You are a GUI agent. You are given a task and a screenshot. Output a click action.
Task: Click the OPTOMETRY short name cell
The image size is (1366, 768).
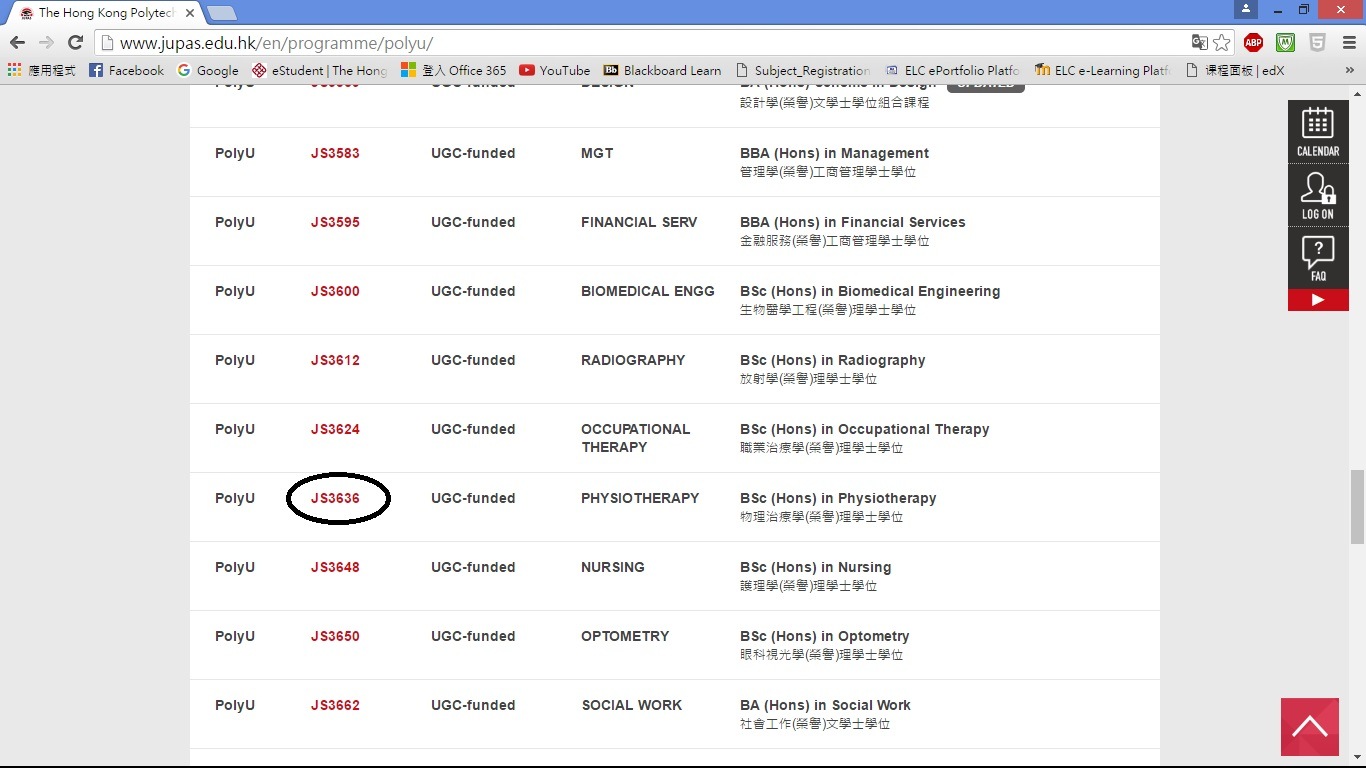pyautogui.click(x=625, y=636)
